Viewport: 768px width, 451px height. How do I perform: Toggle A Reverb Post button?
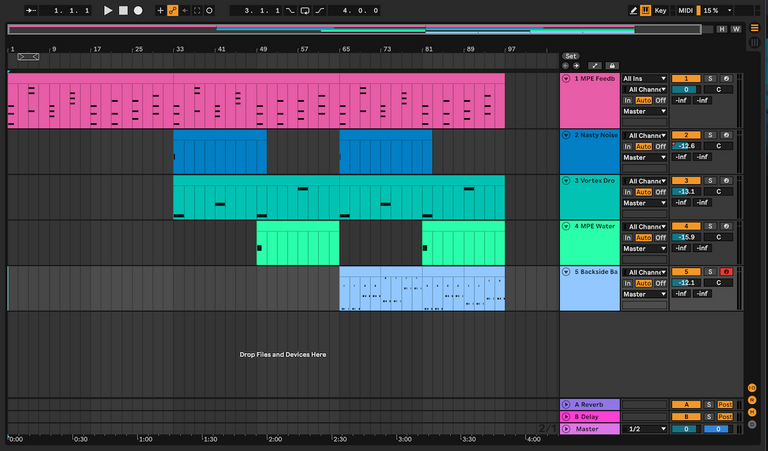pos(725,404)
